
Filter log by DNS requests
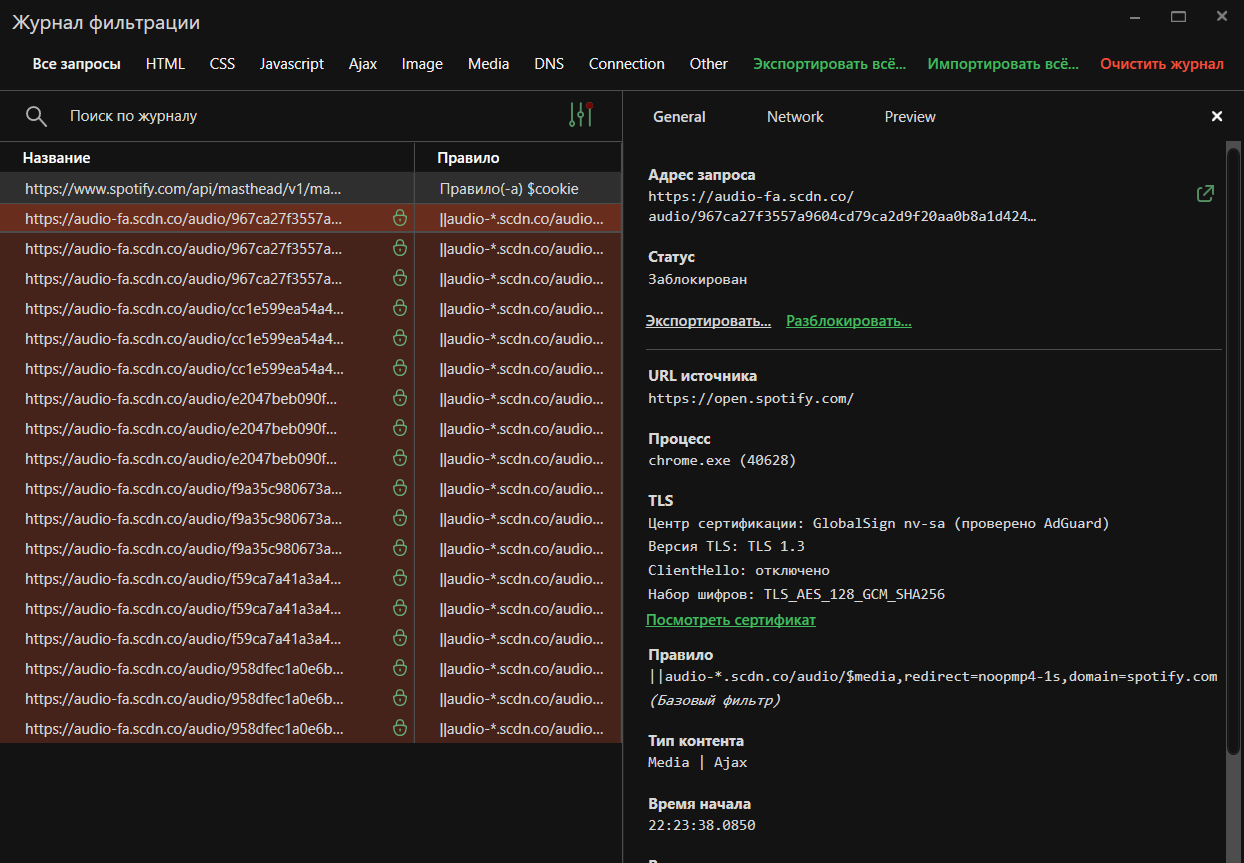click(x=549, y=63)
